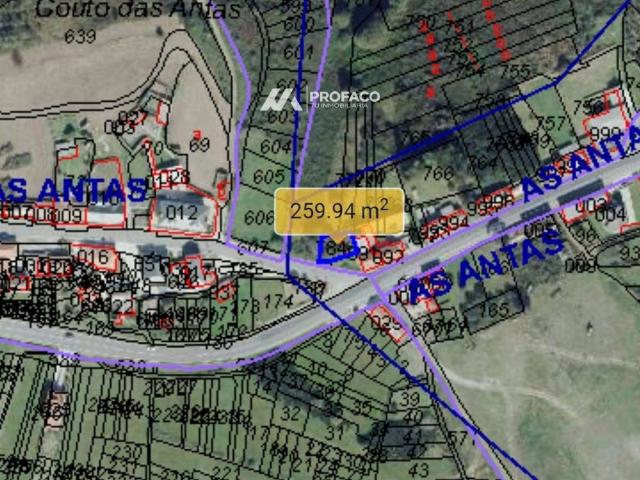Click the 259.94 m² area tooltip

click(x=339, y=211)
